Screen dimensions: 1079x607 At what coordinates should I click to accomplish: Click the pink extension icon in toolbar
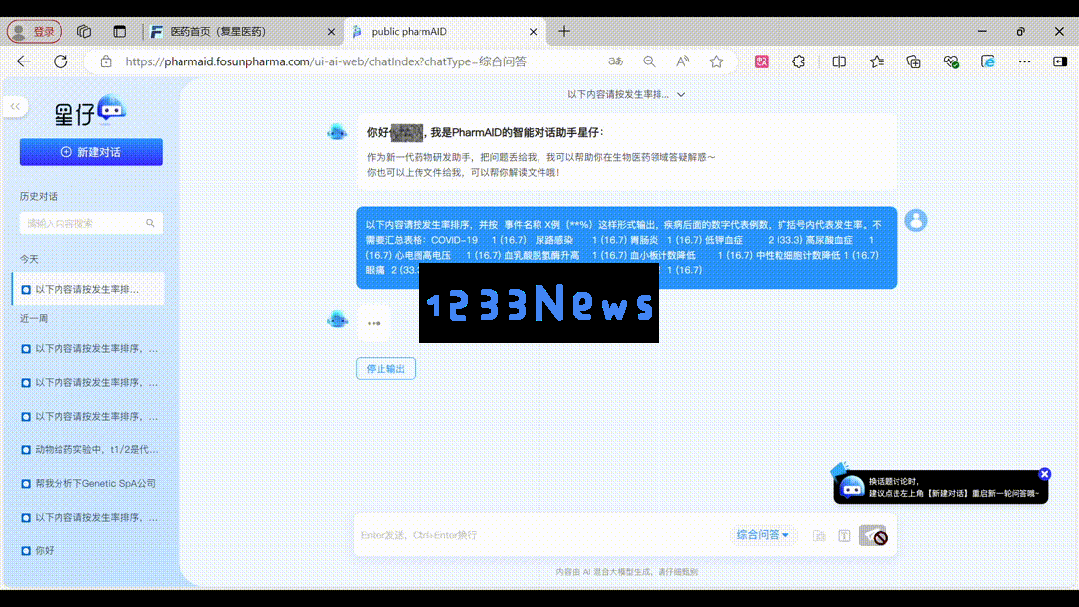point(762,61)
